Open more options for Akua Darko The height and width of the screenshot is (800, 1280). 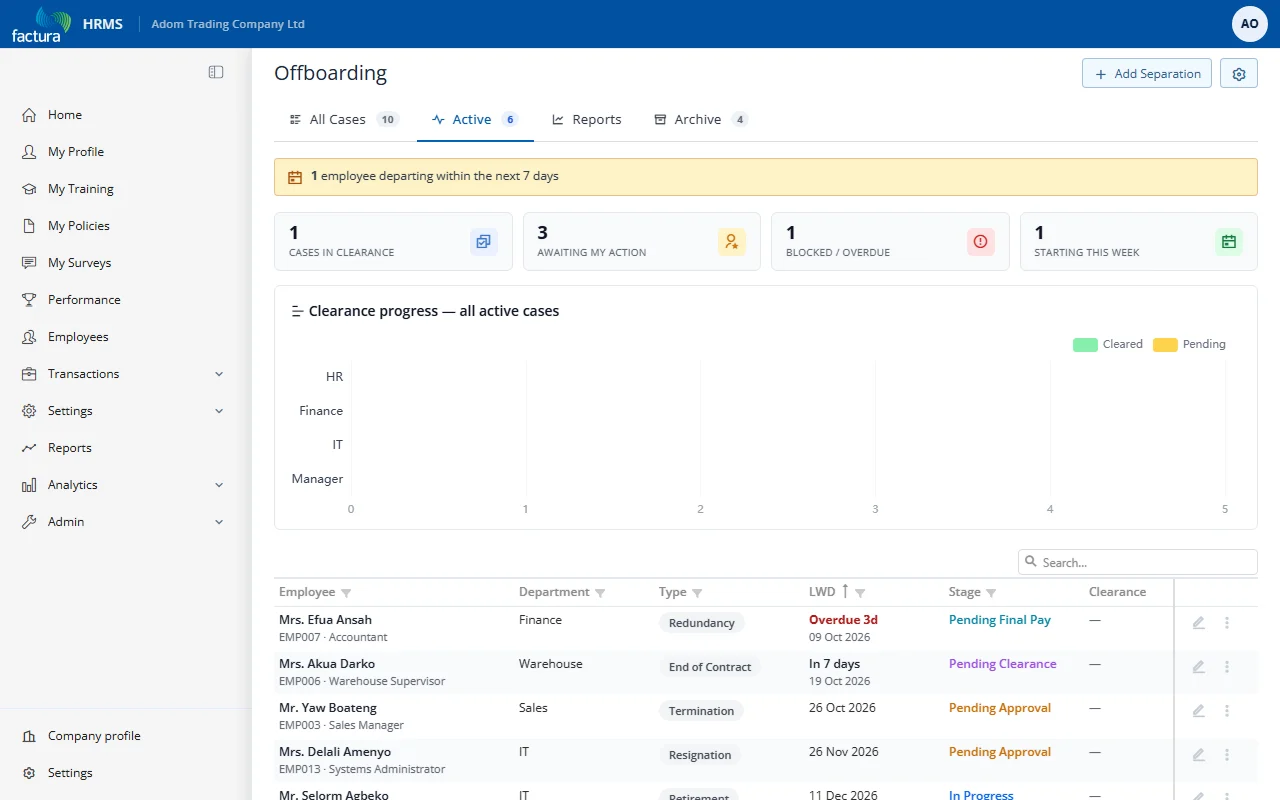click(x=1227, y=667)
